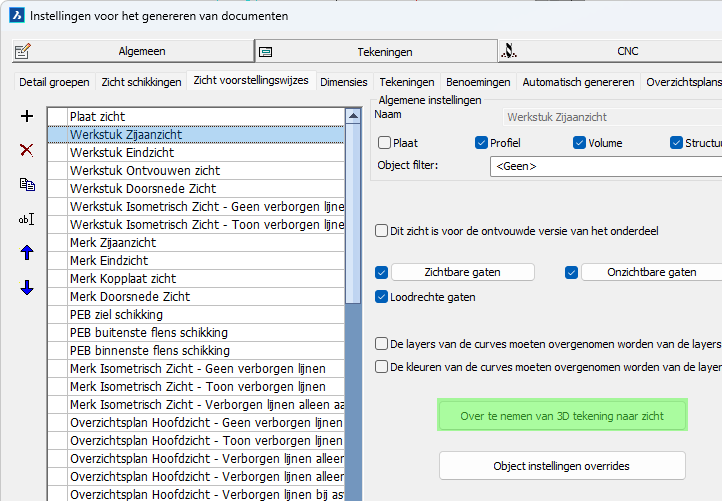The image size is (722, 501).
Task: Move item up with blue up arrow
Action: pos(27,253)
